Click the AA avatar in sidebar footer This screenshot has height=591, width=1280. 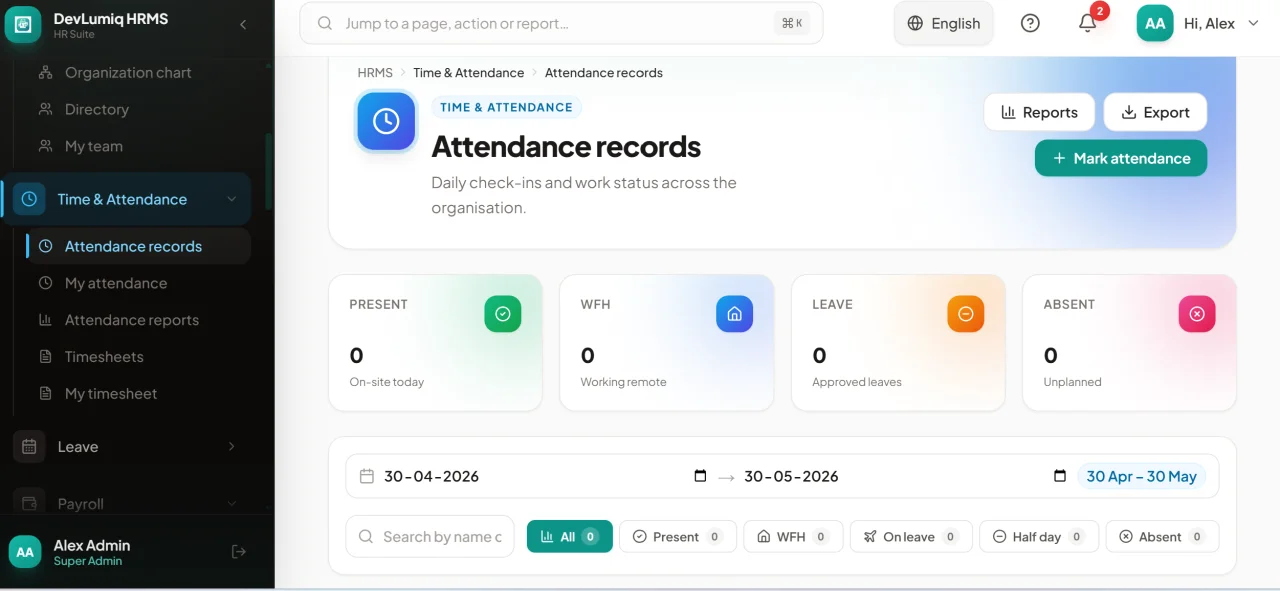(25, 552)
